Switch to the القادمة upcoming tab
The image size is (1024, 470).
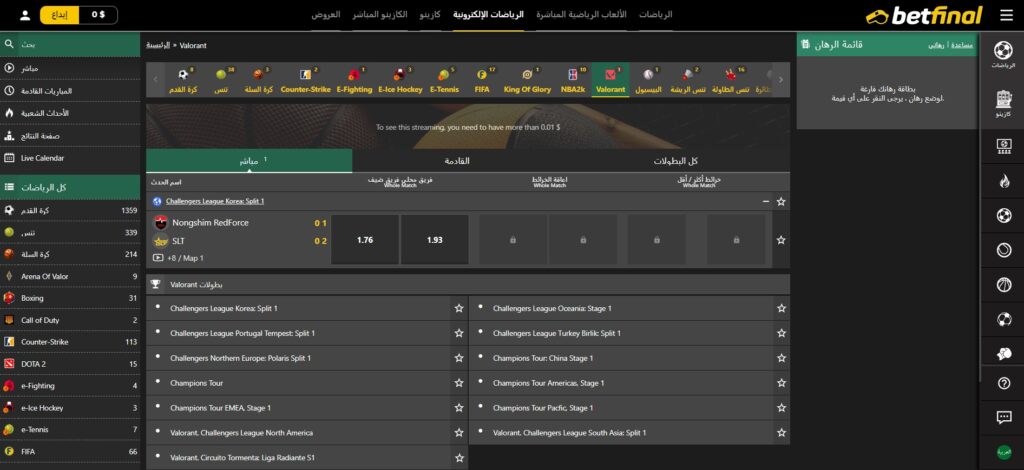[457, 161]
